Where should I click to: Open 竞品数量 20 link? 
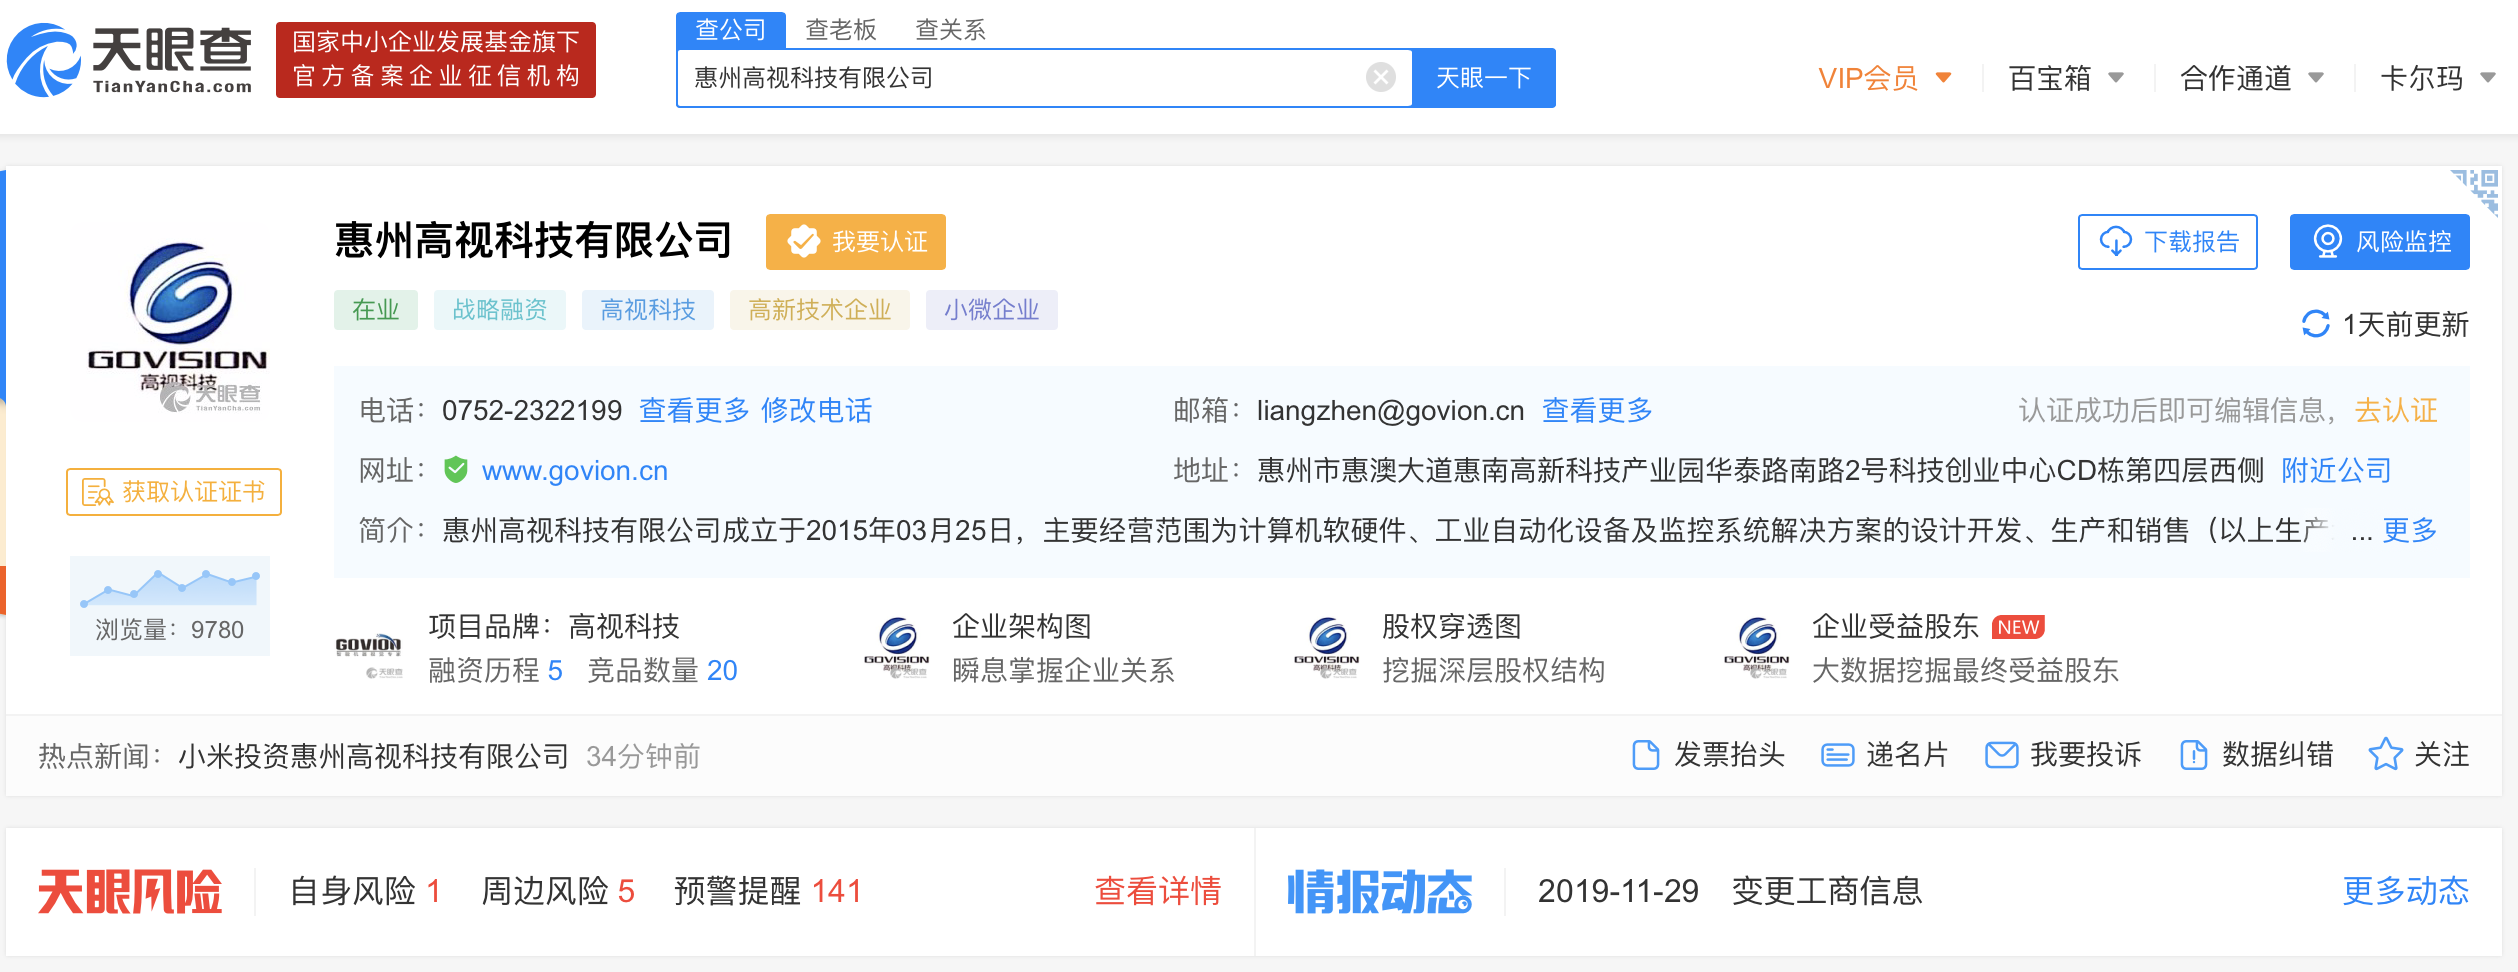[x=662, y=670]
